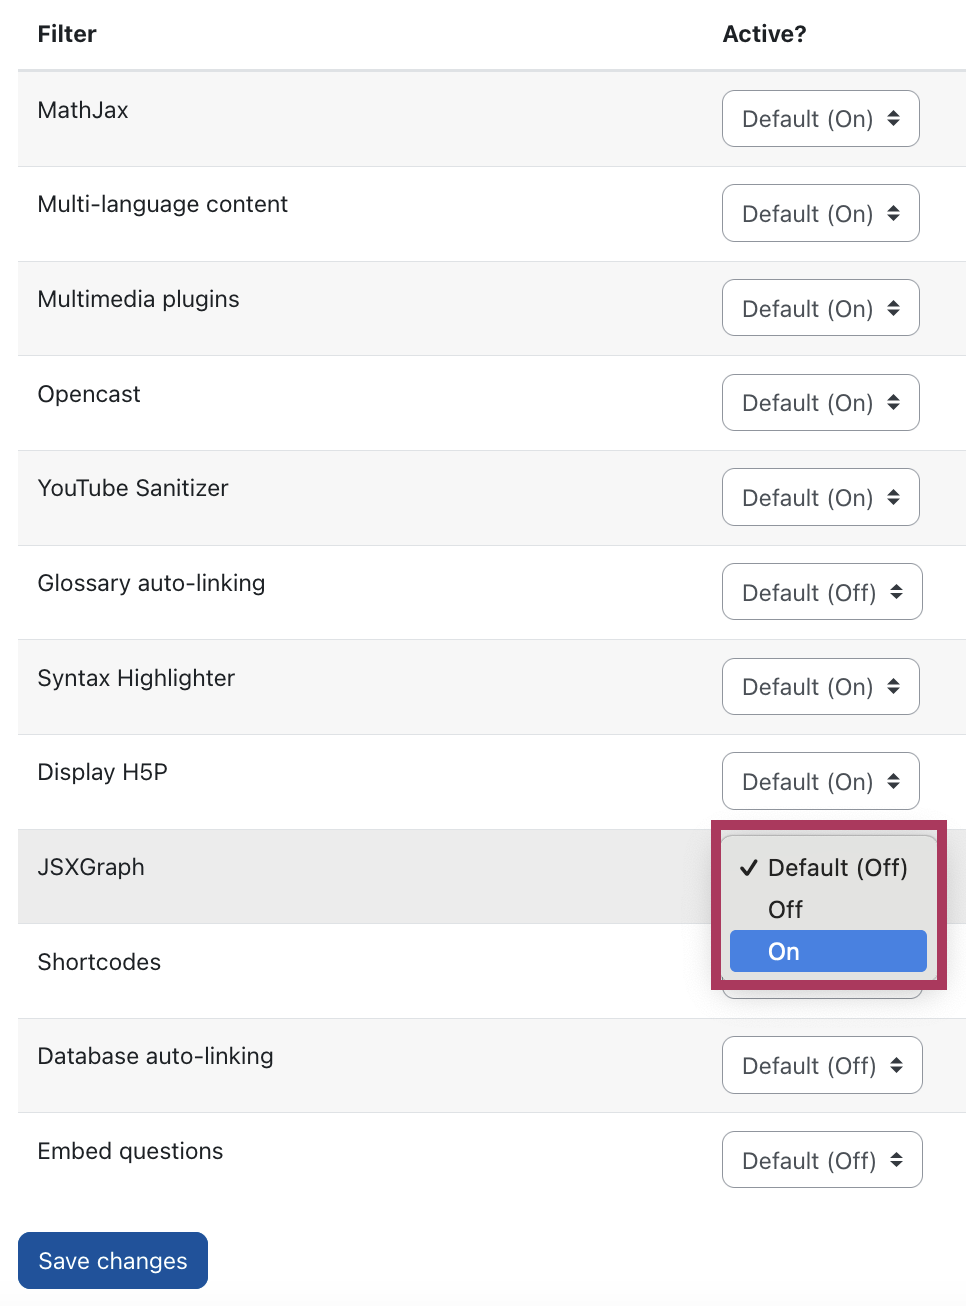Click the Save changes button
The image size is (966, 1306).
tap(112, 1260)
